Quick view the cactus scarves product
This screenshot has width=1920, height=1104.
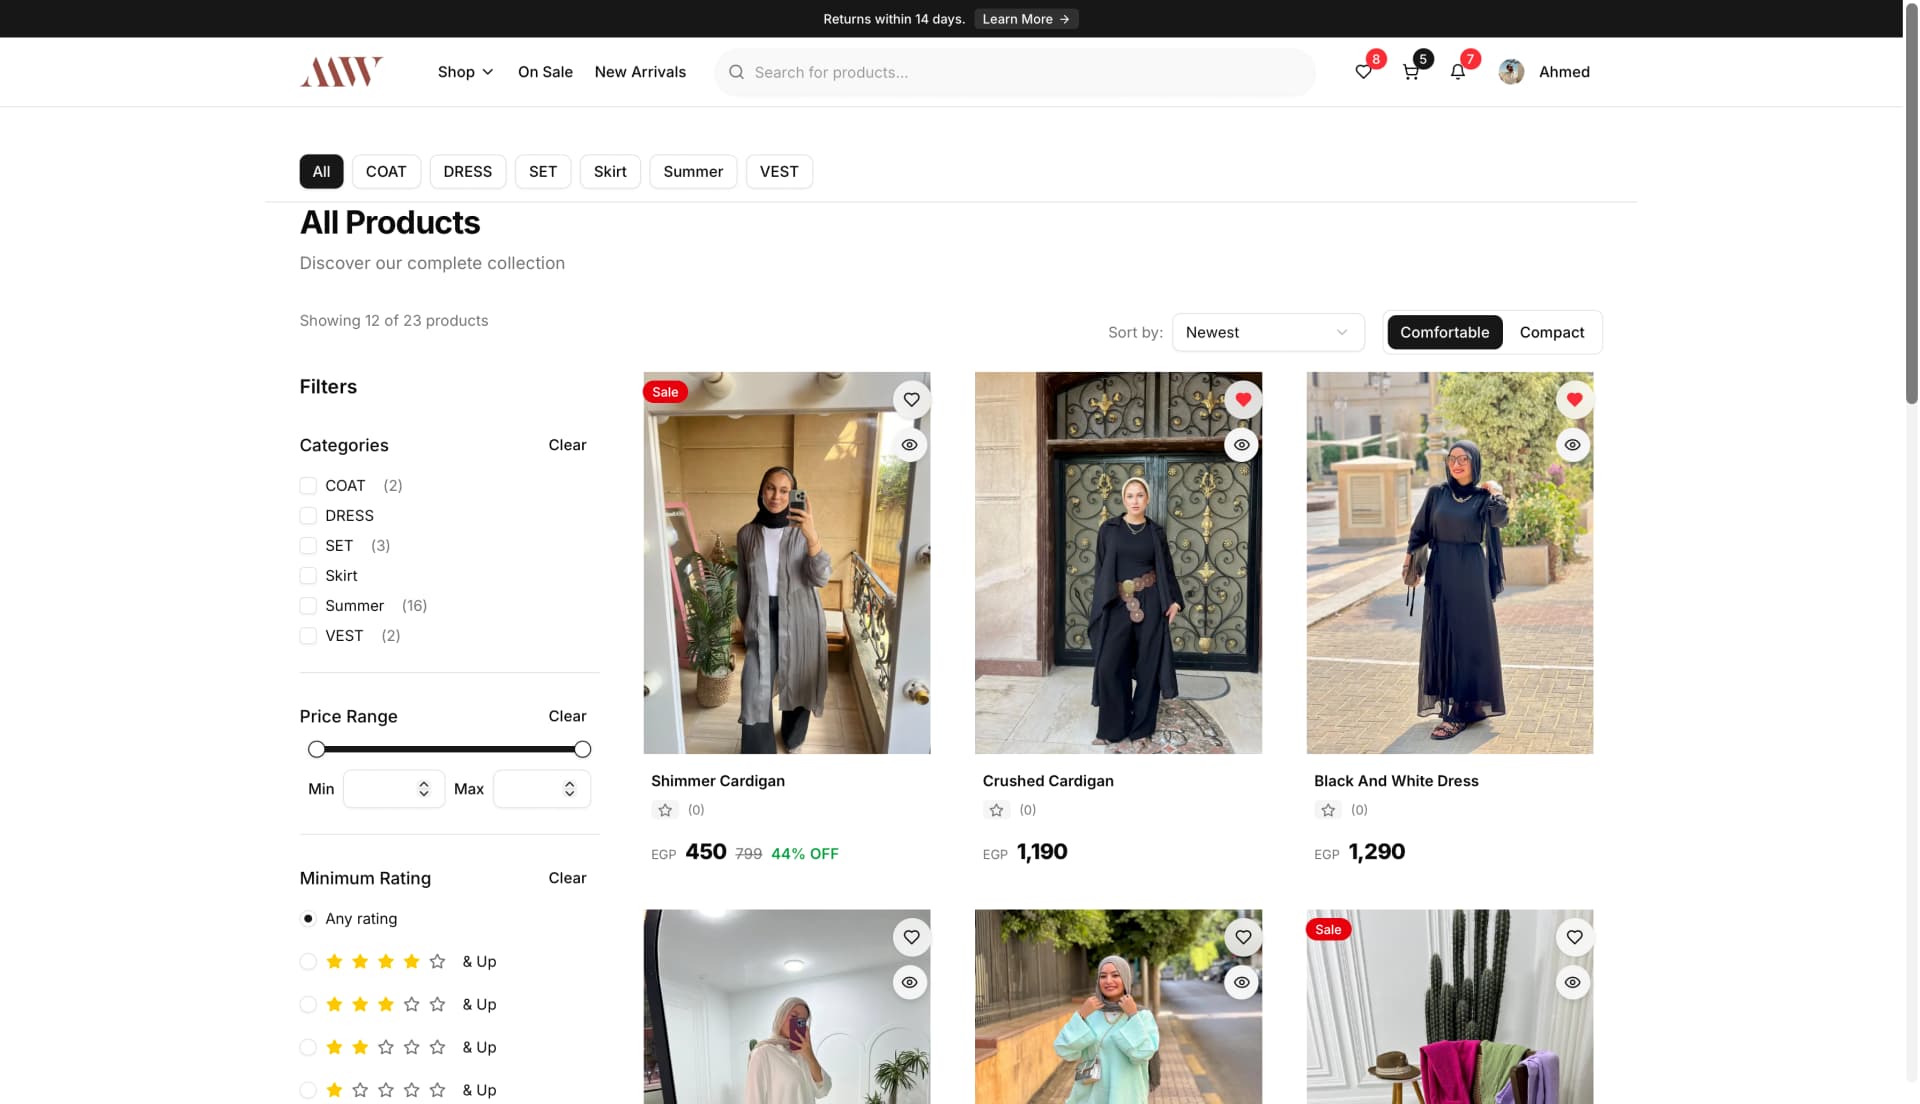pyautogui.click(x=1572, y=982)
